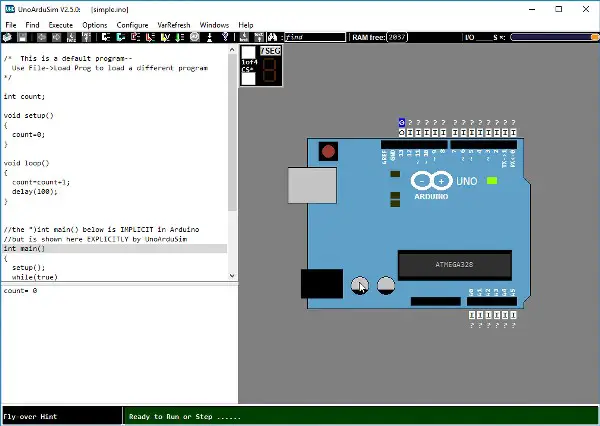Click the 'count=count+1;' code line

click(41, 182)
